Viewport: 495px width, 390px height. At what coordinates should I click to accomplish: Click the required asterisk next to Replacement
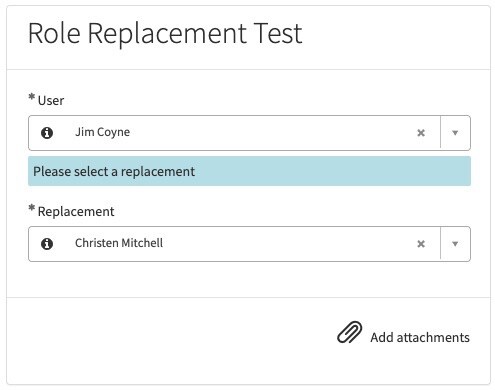[x=32, y=208]
